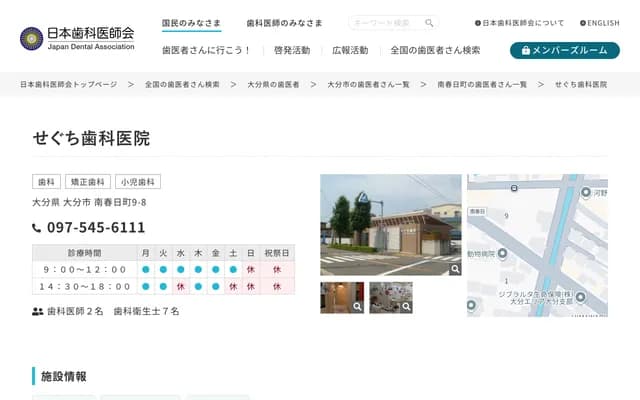Viewport: 640px width, 400px height.
Task: Select the 国民のみなさま tab
Action: point(191,23)
